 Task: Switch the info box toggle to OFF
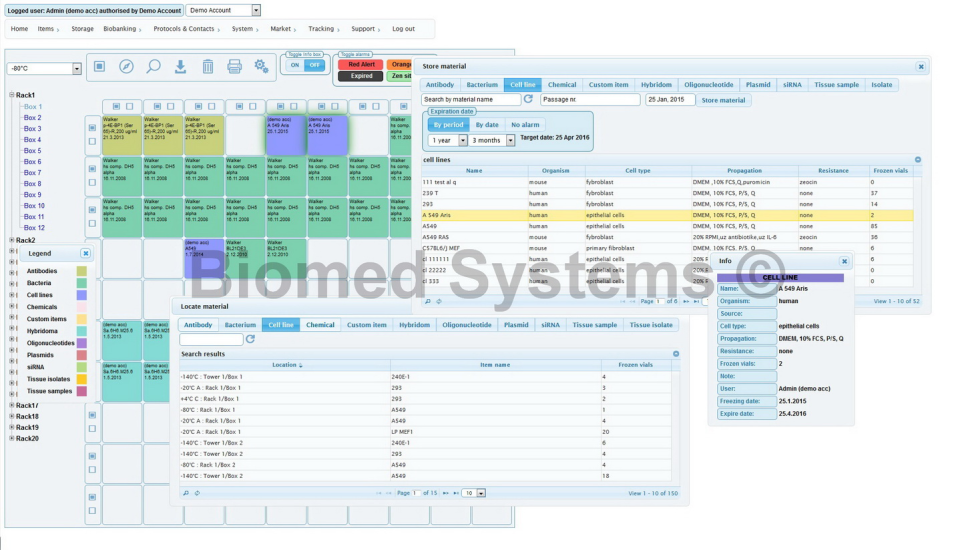pyautogui.click(x=315, y=65)
